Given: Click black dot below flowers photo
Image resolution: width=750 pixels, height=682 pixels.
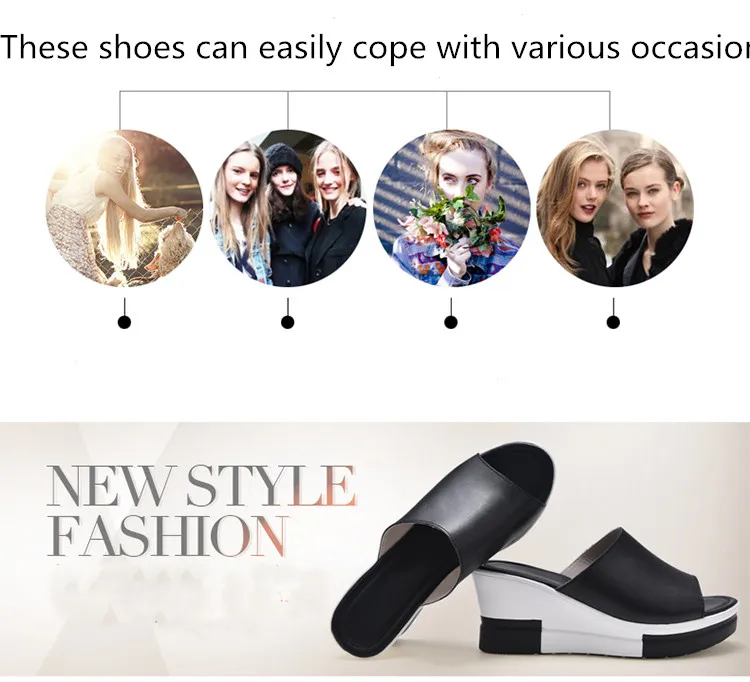Looking at the screenshot, I should pos(451,323).
